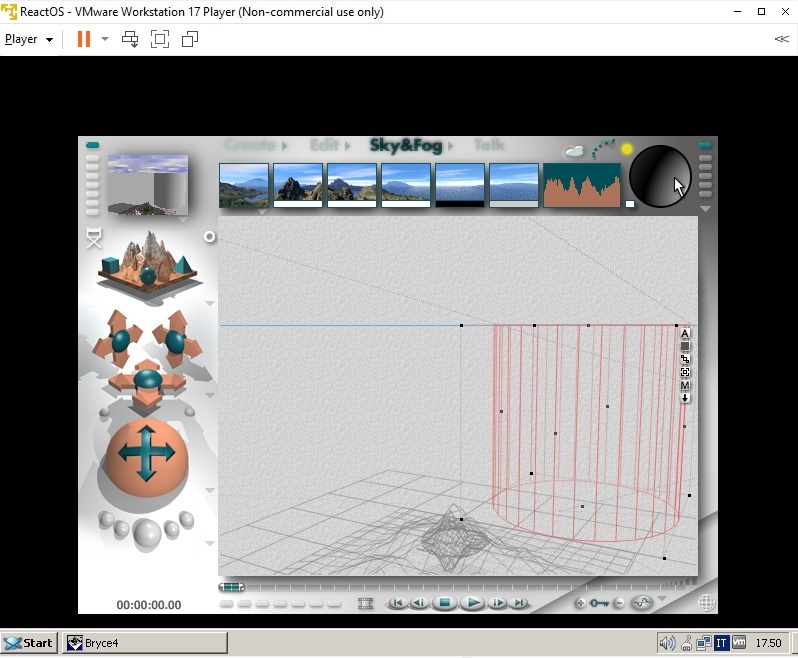Click the Nano Preview render thumbnail
The height and width of the screenshot is (658, 798).
tap(148, 185)
